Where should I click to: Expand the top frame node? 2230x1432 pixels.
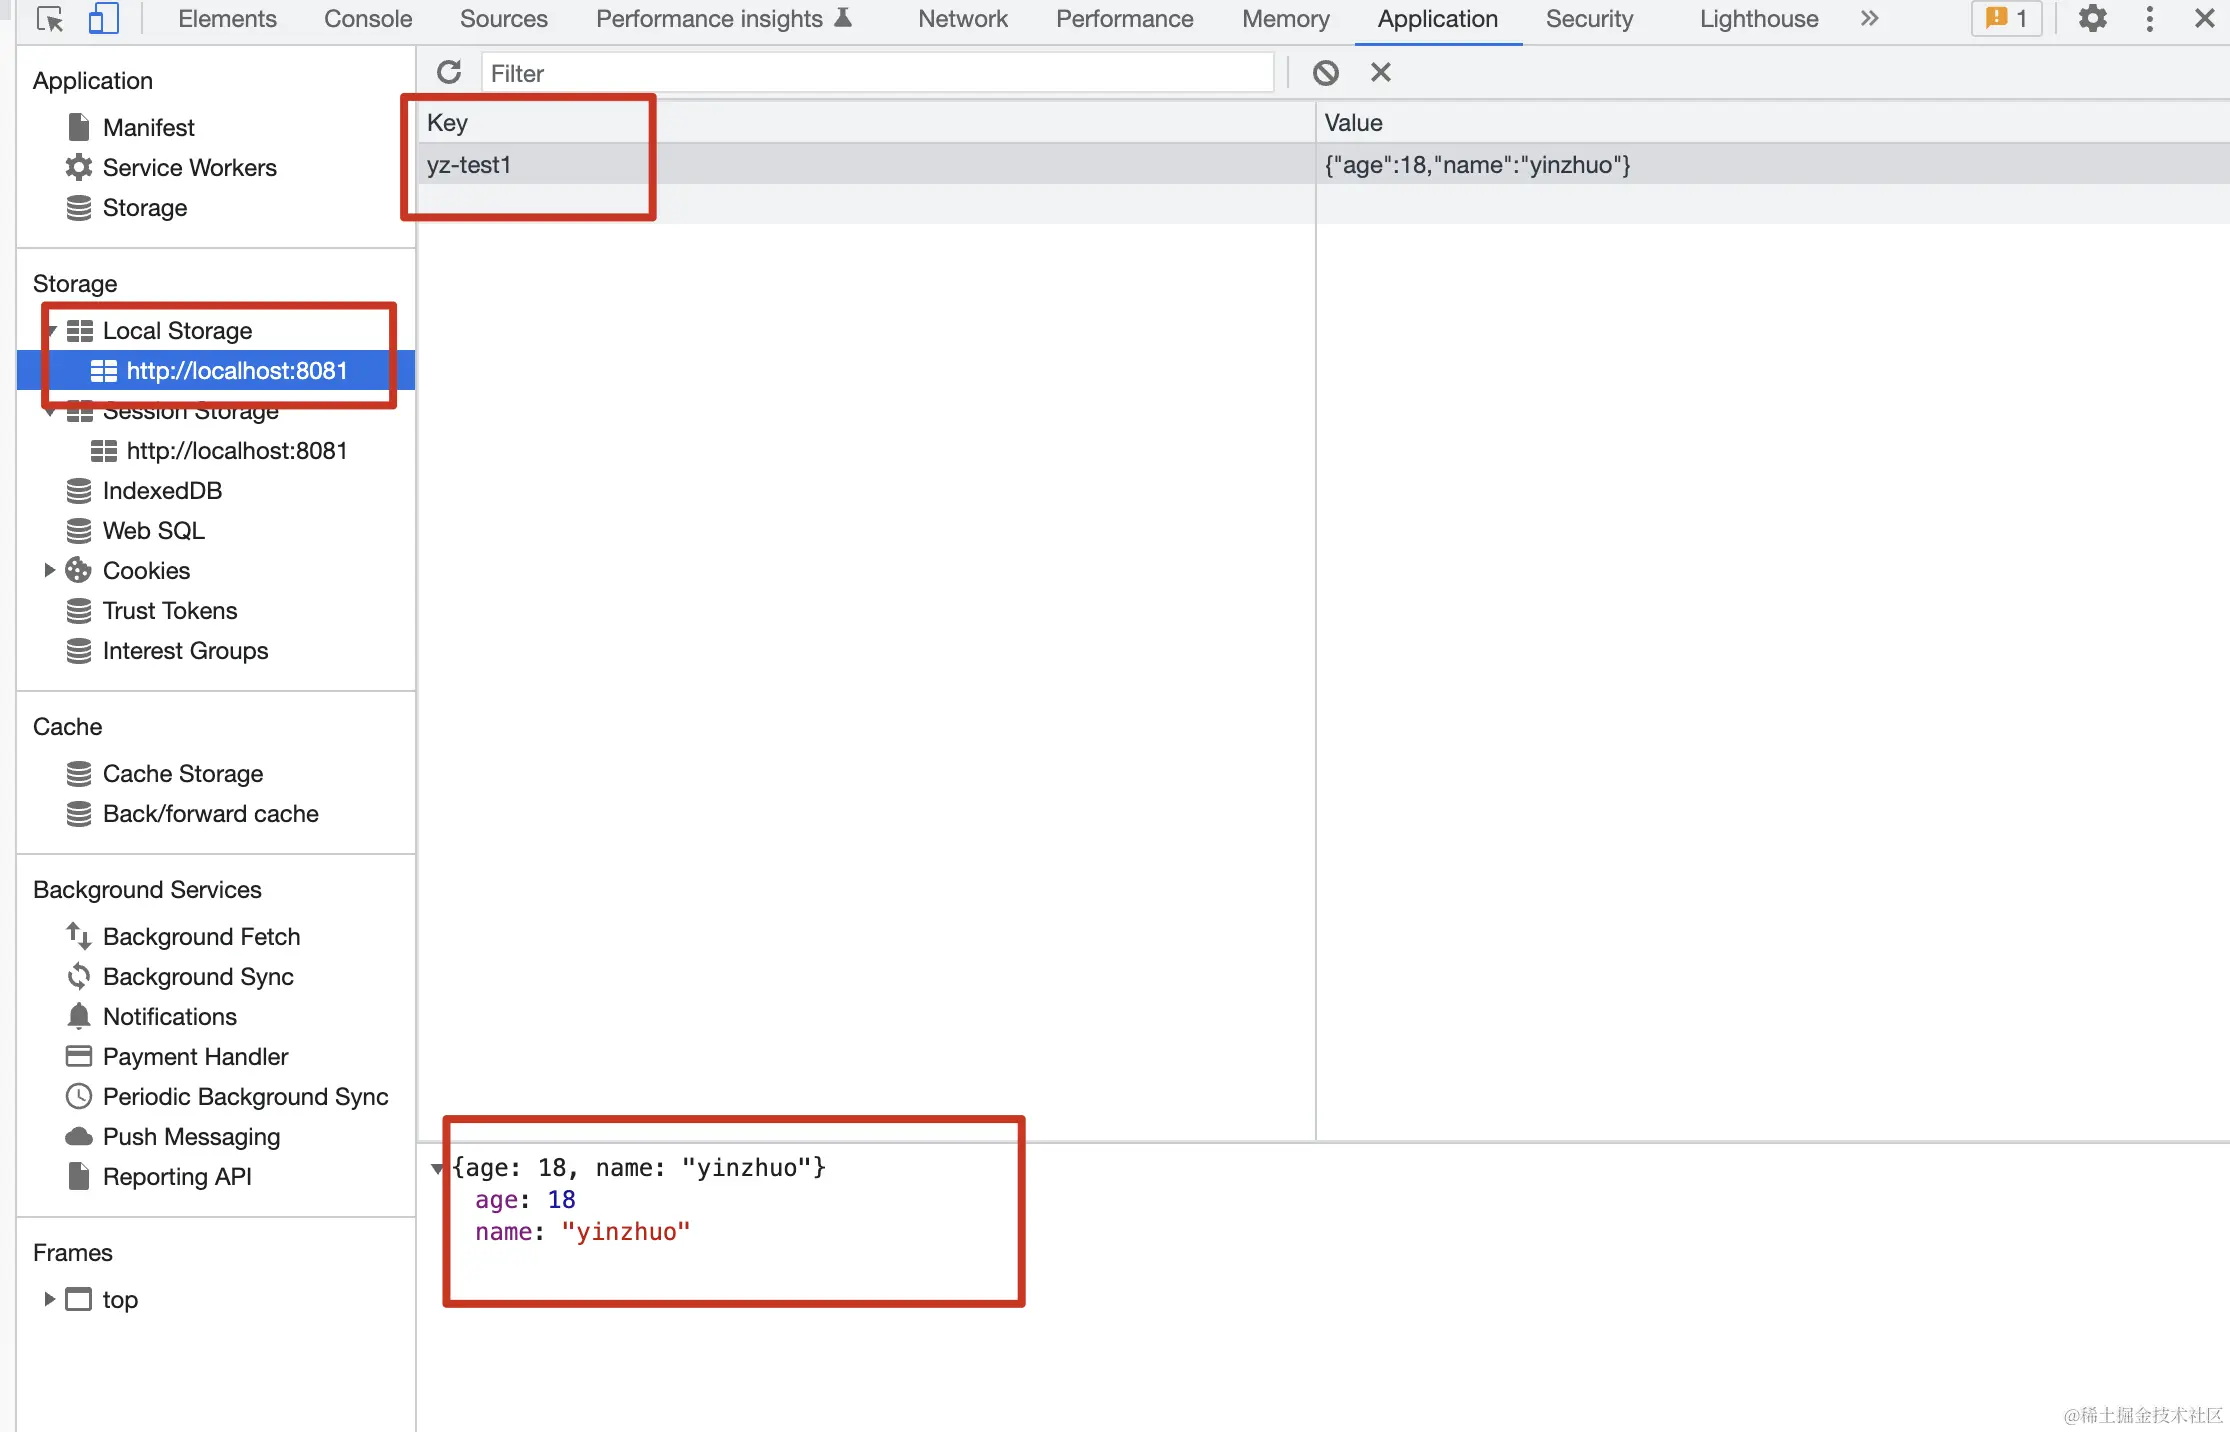pyautogui.click(x=49, y=1299)
